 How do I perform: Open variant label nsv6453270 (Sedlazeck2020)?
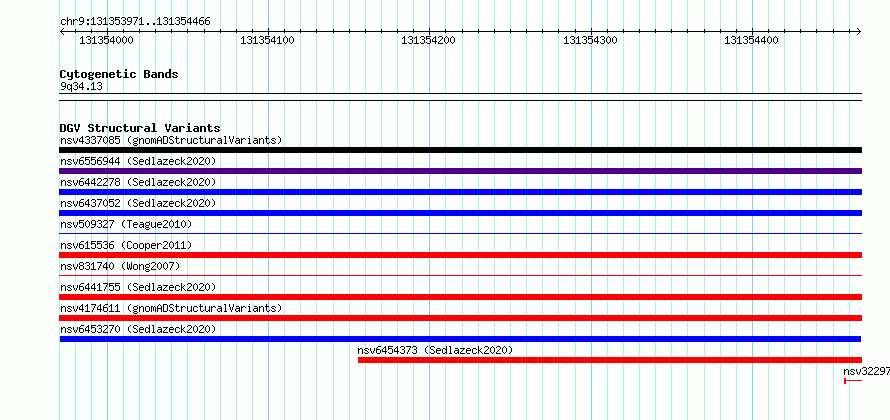[x=138, y=329]
